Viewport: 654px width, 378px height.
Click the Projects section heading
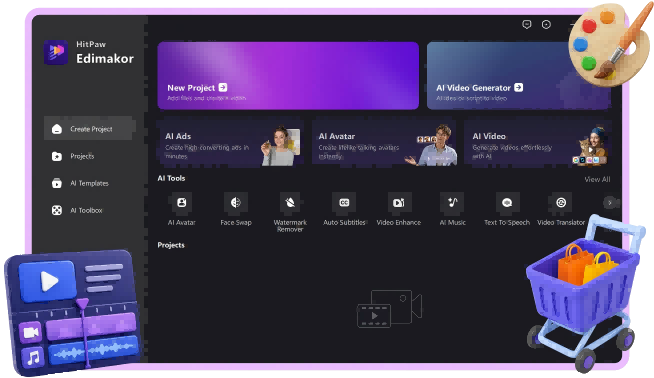coord(171,245)
